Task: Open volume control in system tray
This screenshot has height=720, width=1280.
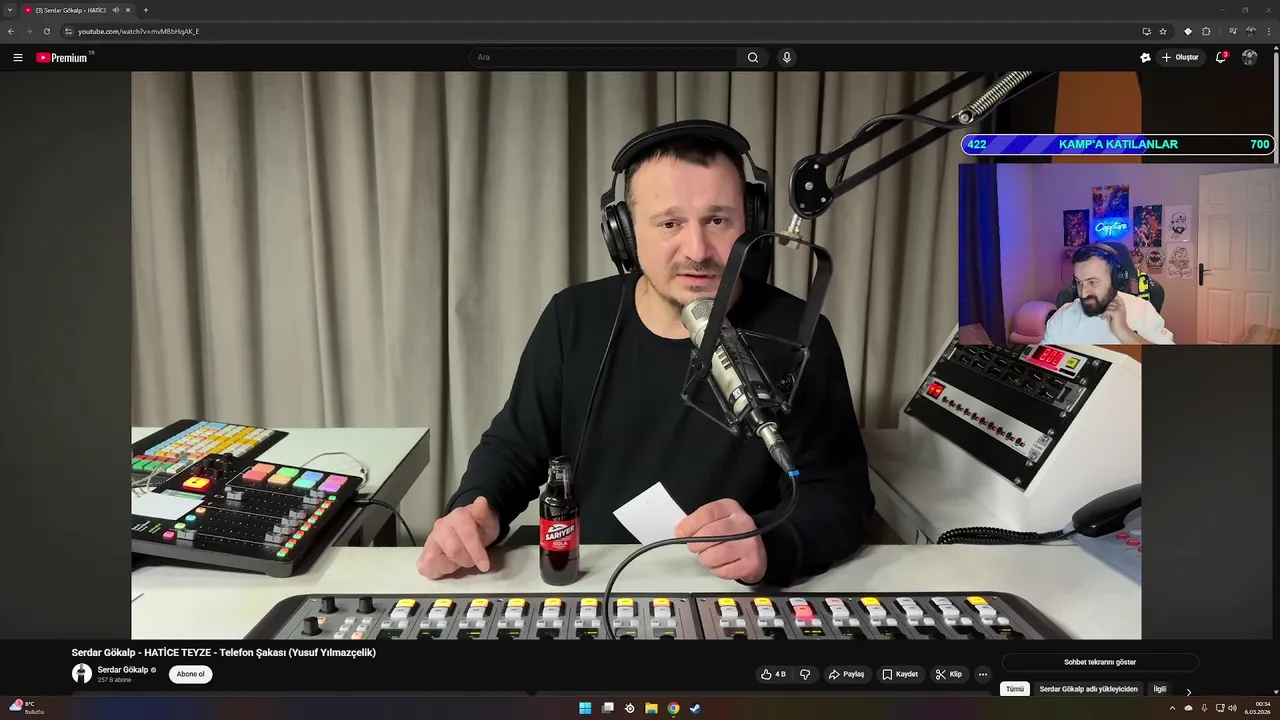Action: 1232,708
